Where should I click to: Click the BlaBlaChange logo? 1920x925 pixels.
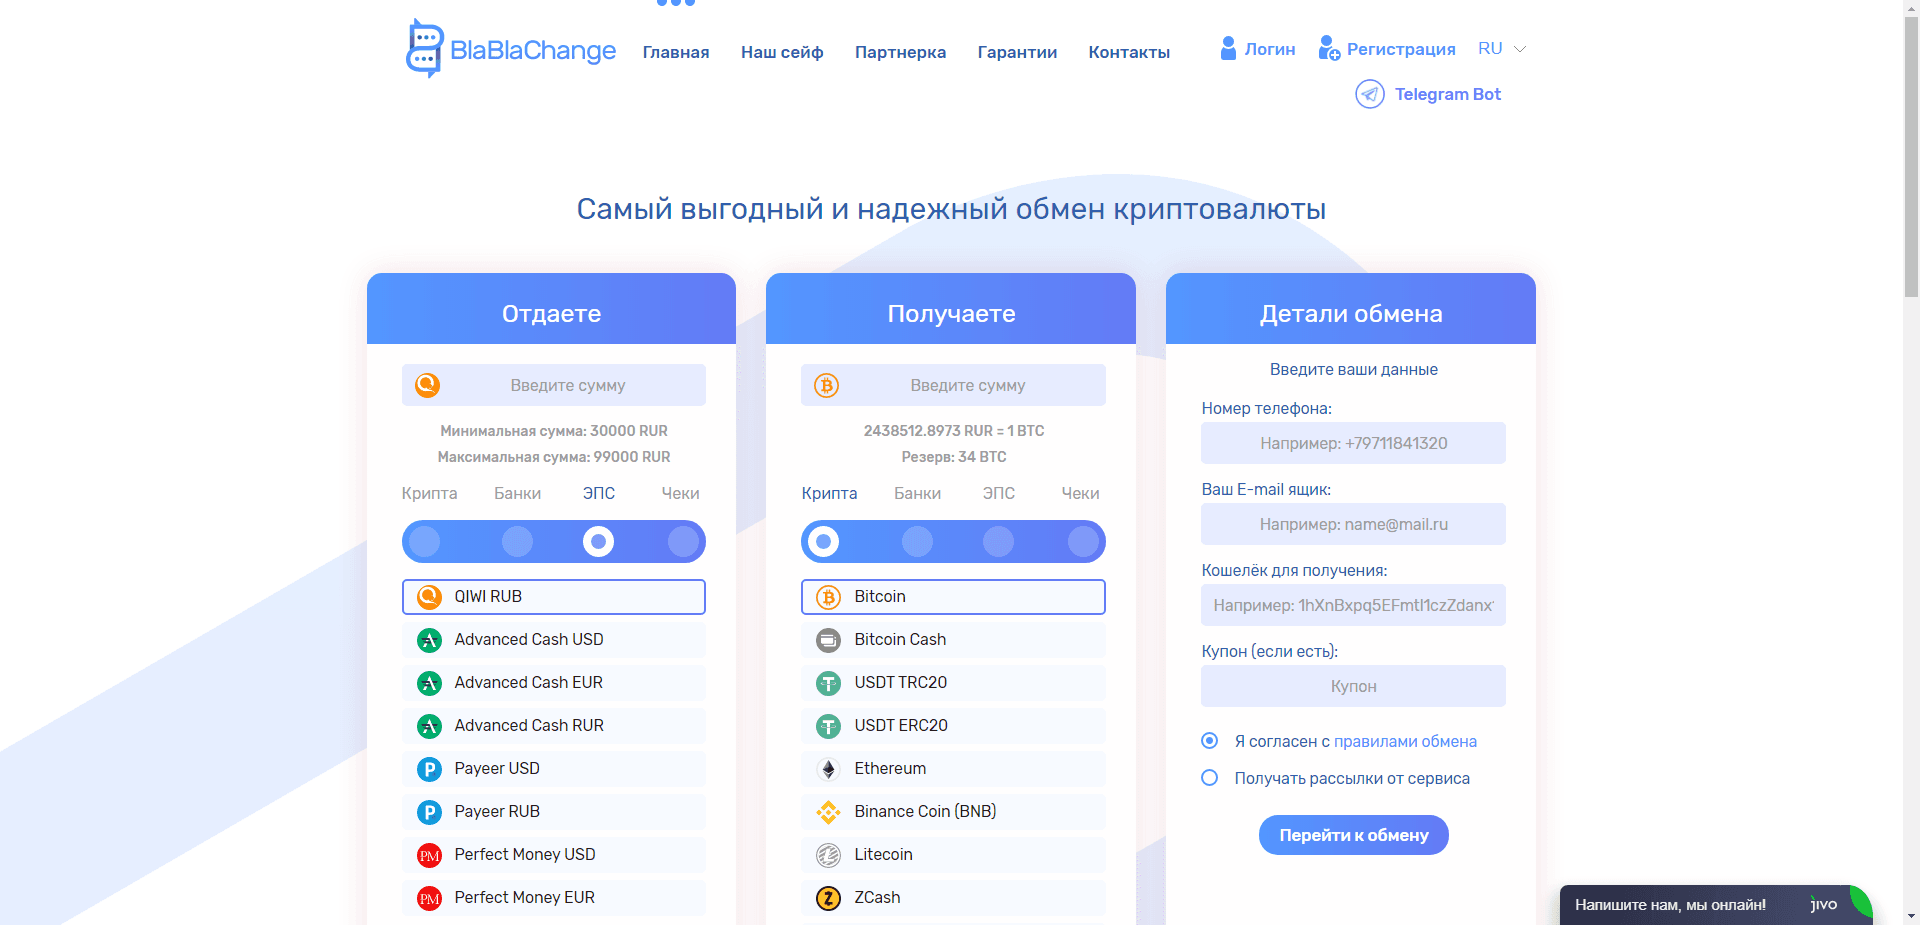coord(510,48)
